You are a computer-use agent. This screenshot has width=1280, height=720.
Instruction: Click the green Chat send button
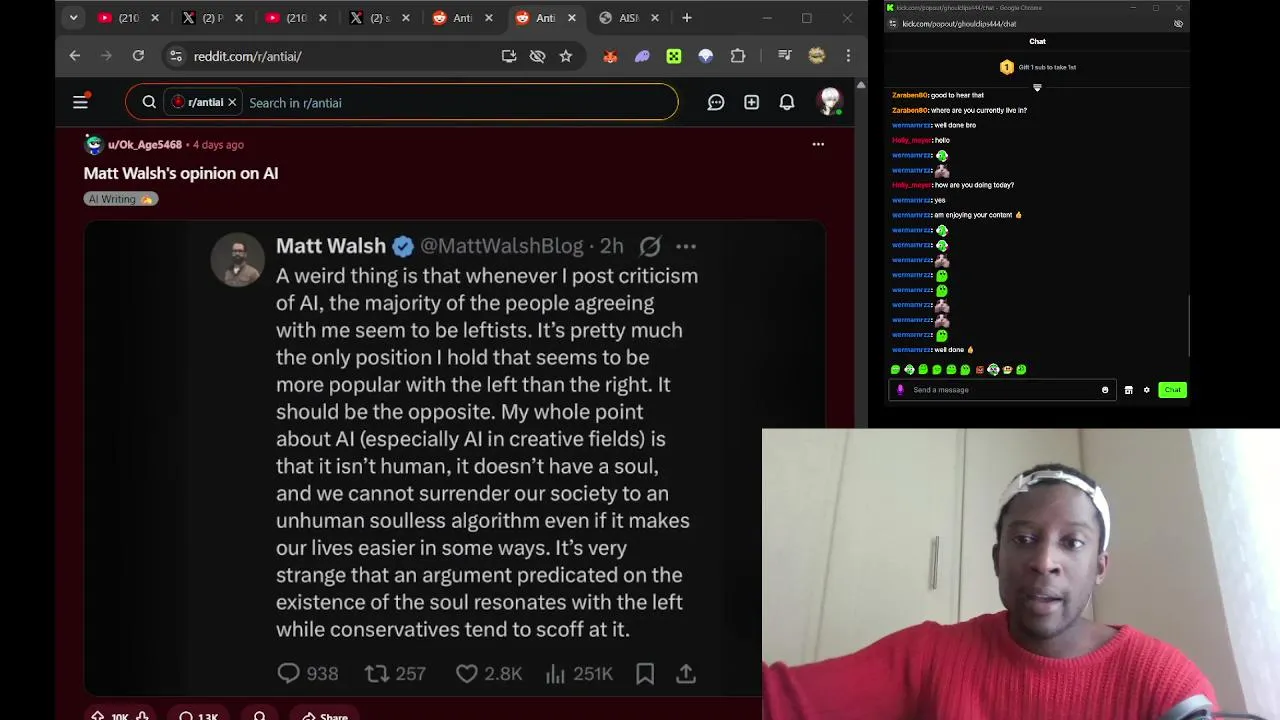(1172, 390)
